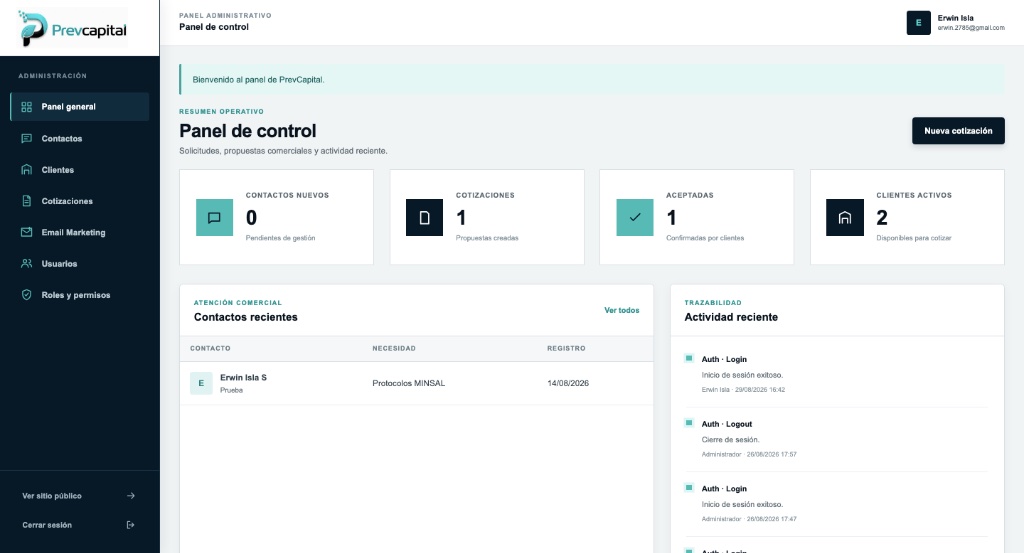
Task: Click the Aceptadas card checkmark icon
Action: 635,217
